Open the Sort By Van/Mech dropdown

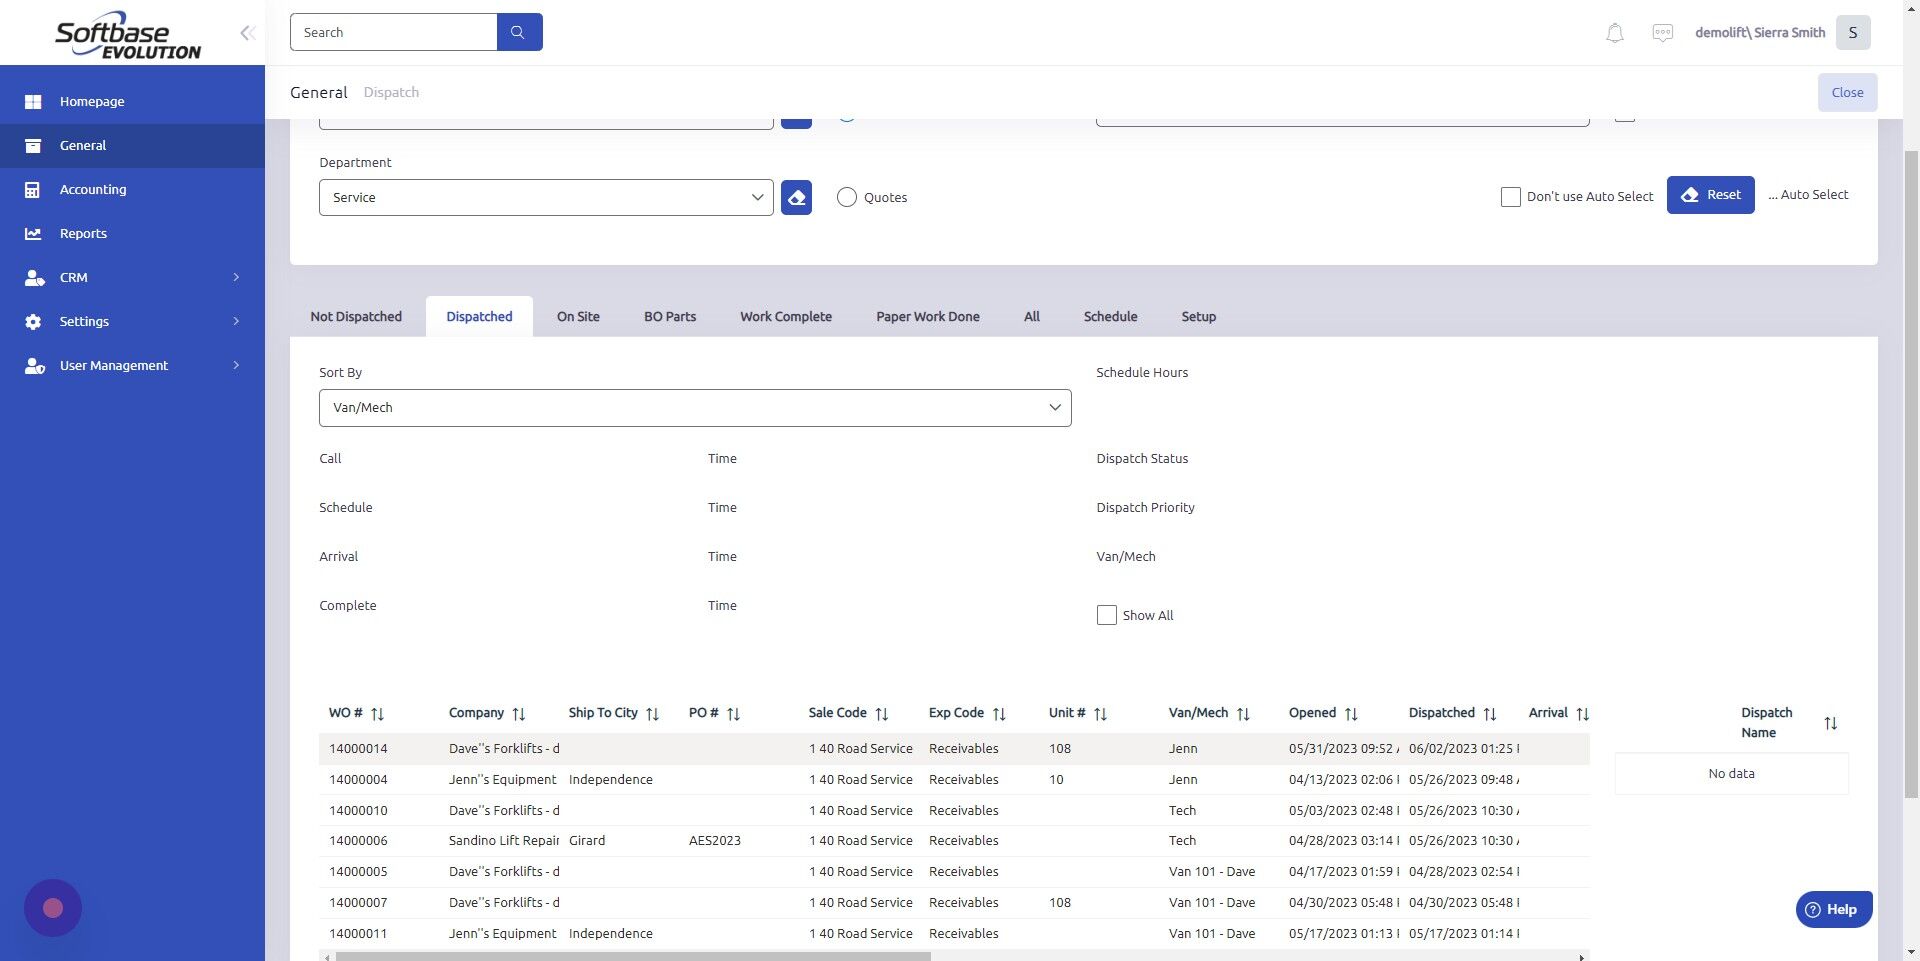695,408
